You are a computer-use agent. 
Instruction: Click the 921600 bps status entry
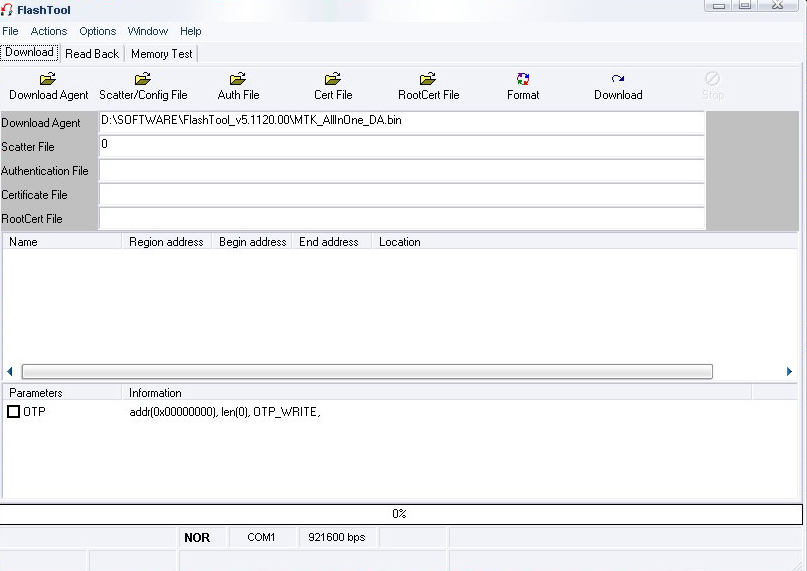click(337, 538)
